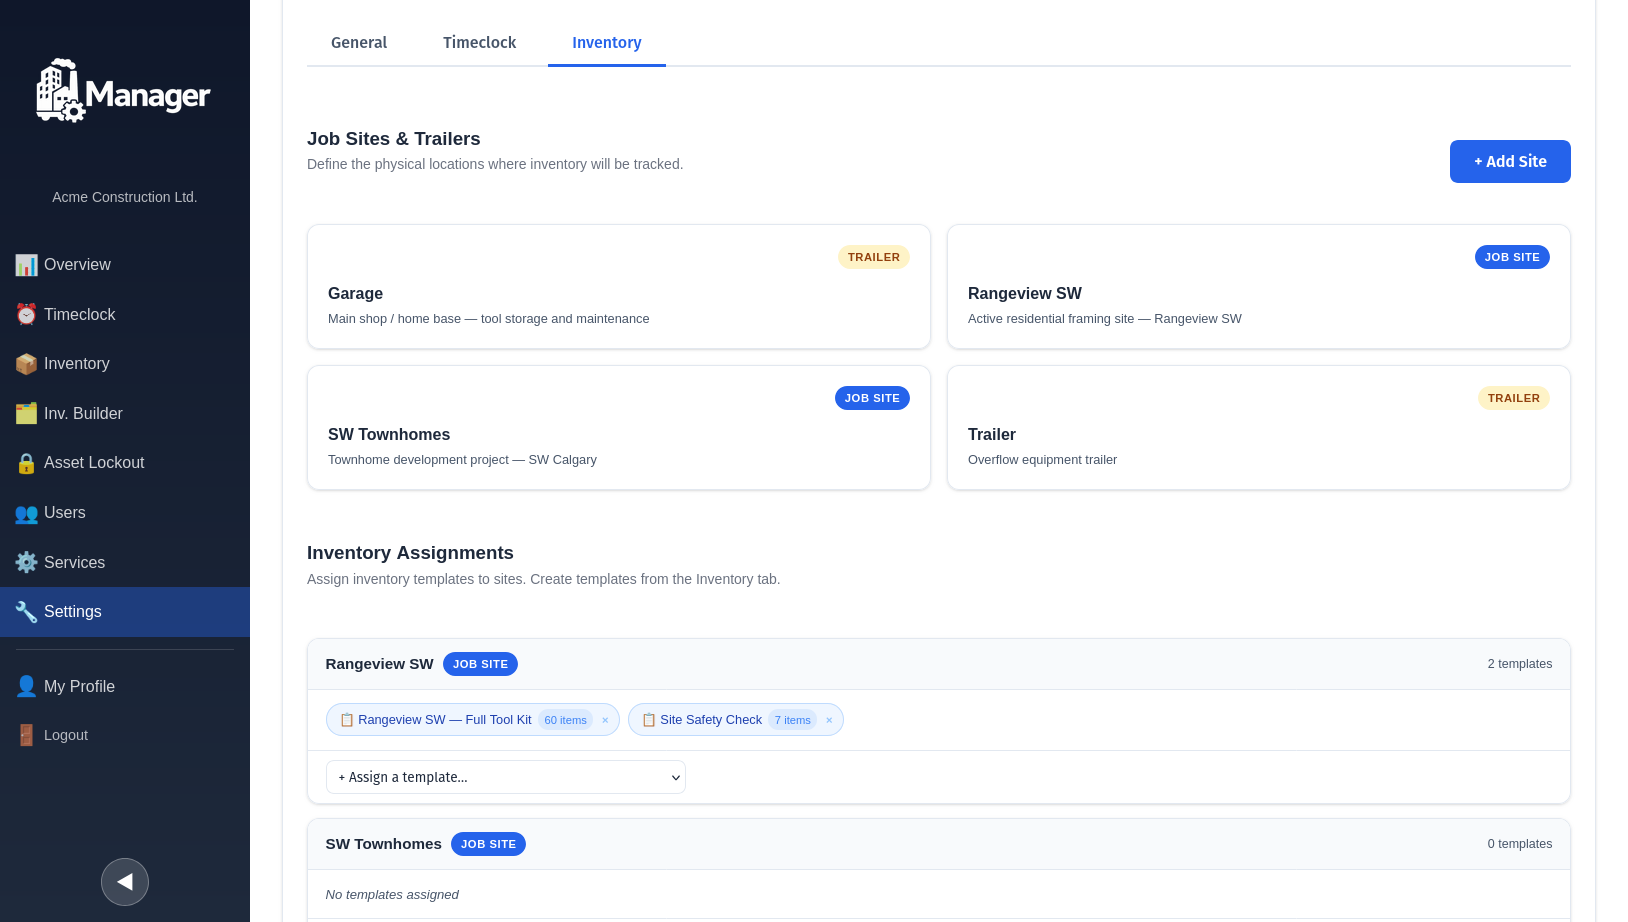Open Settings via the wrench icon
1628x922 pixels.
pos(26,611)
